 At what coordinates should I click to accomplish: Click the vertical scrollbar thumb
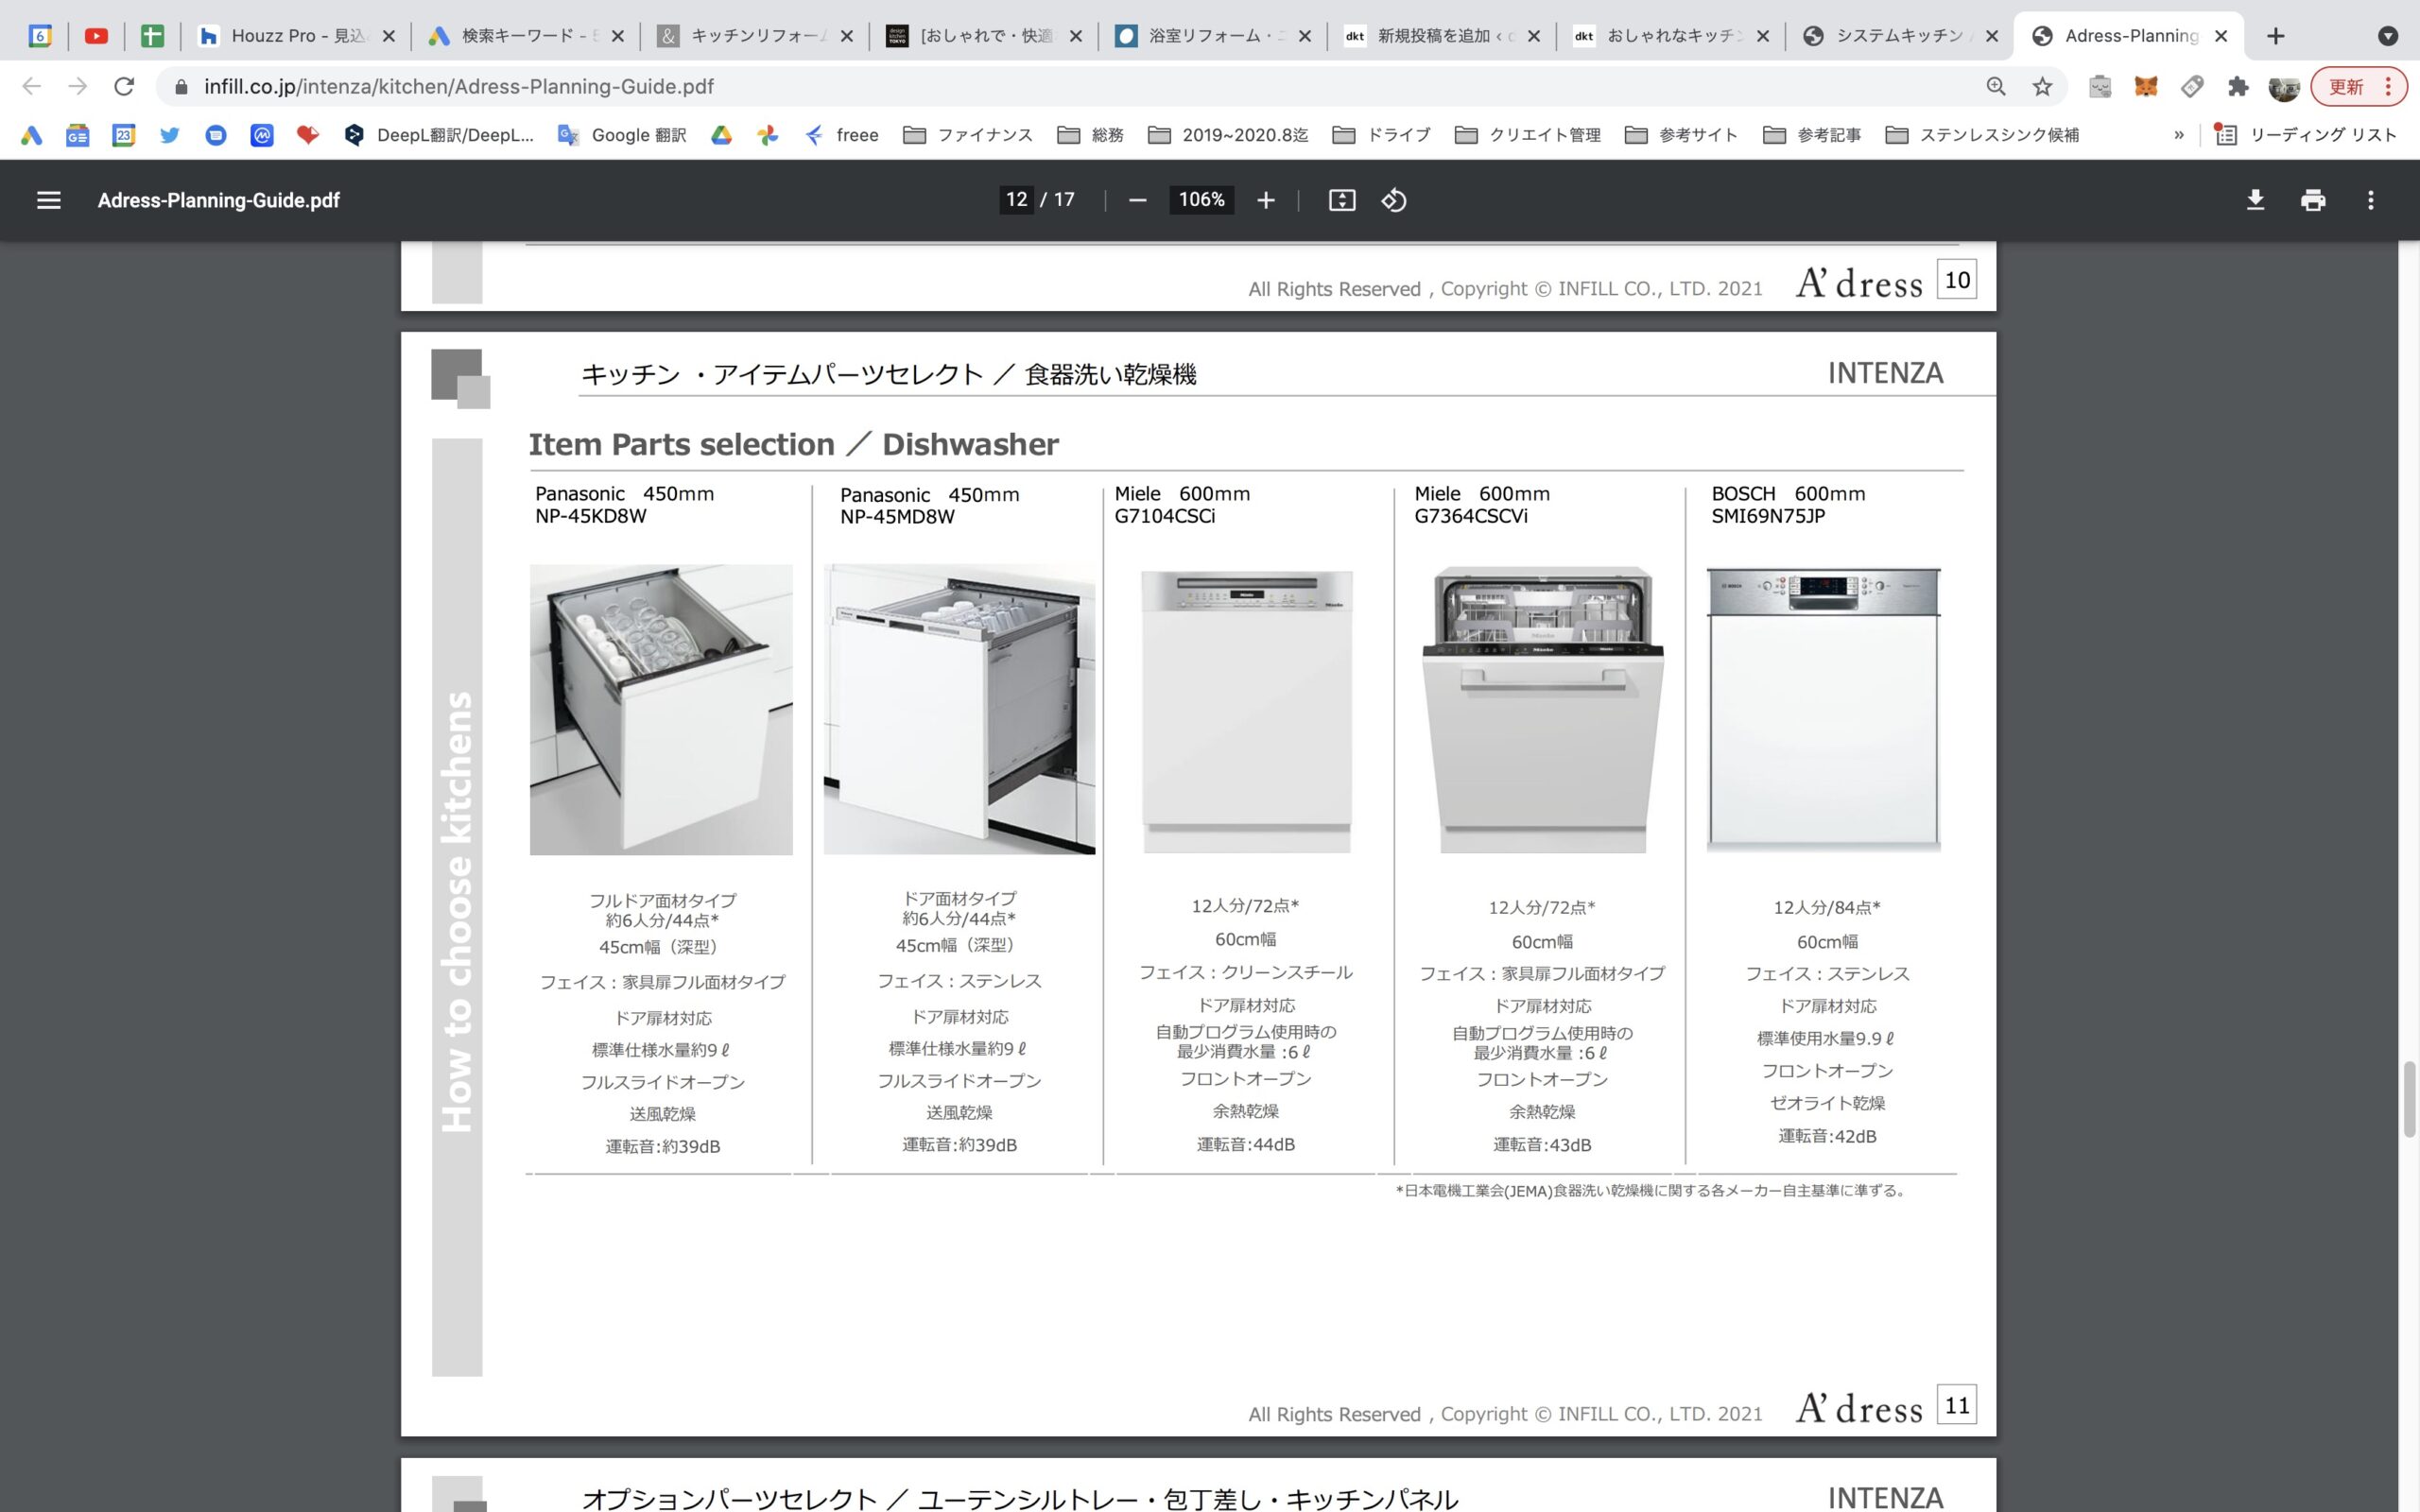pos(2409,1099)
